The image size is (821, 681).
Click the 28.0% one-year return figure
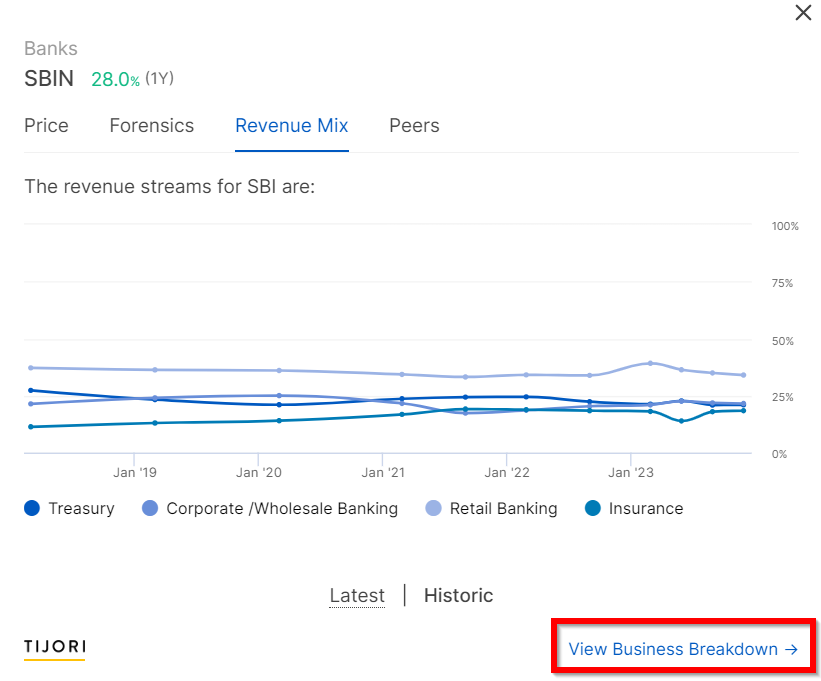(115, 80)
